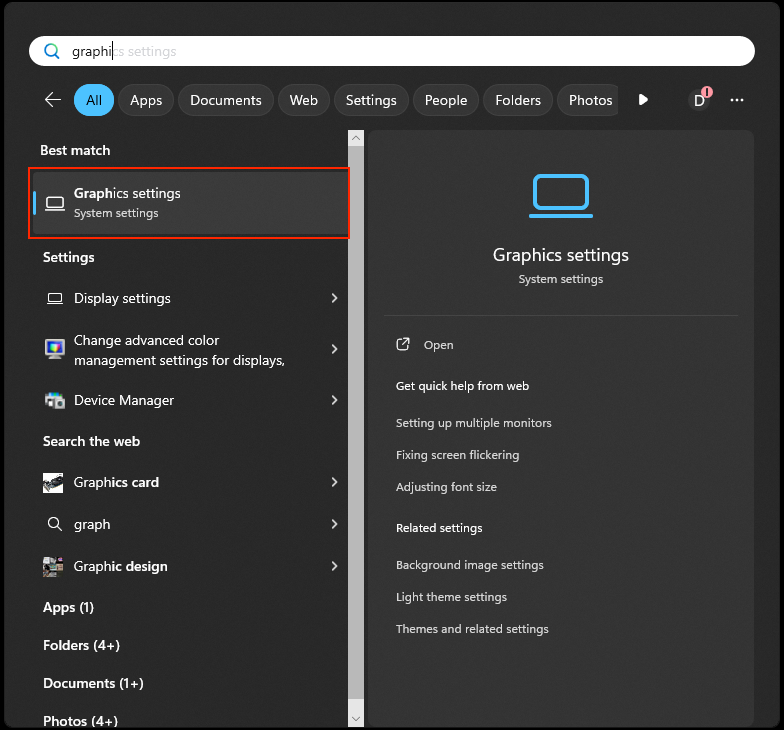Switch to the Folders filter tab
The image size is (784, 730).
click(518, 100)
